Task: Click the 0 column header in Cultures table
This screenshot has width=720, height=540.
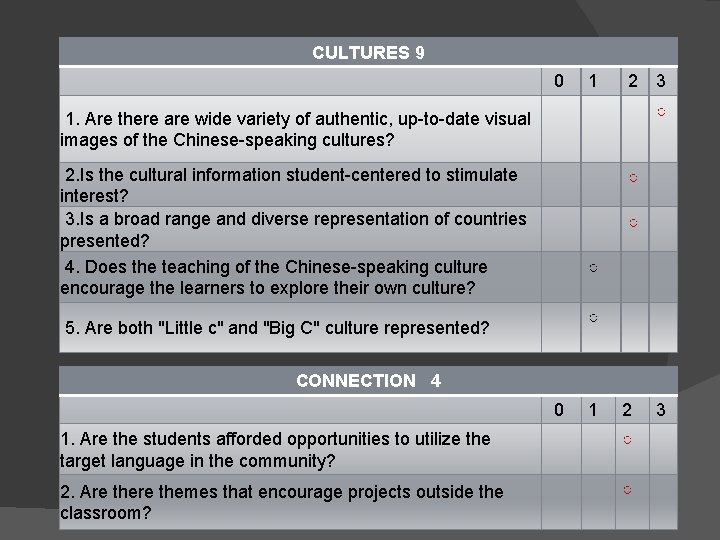Action: coord(559,81)
